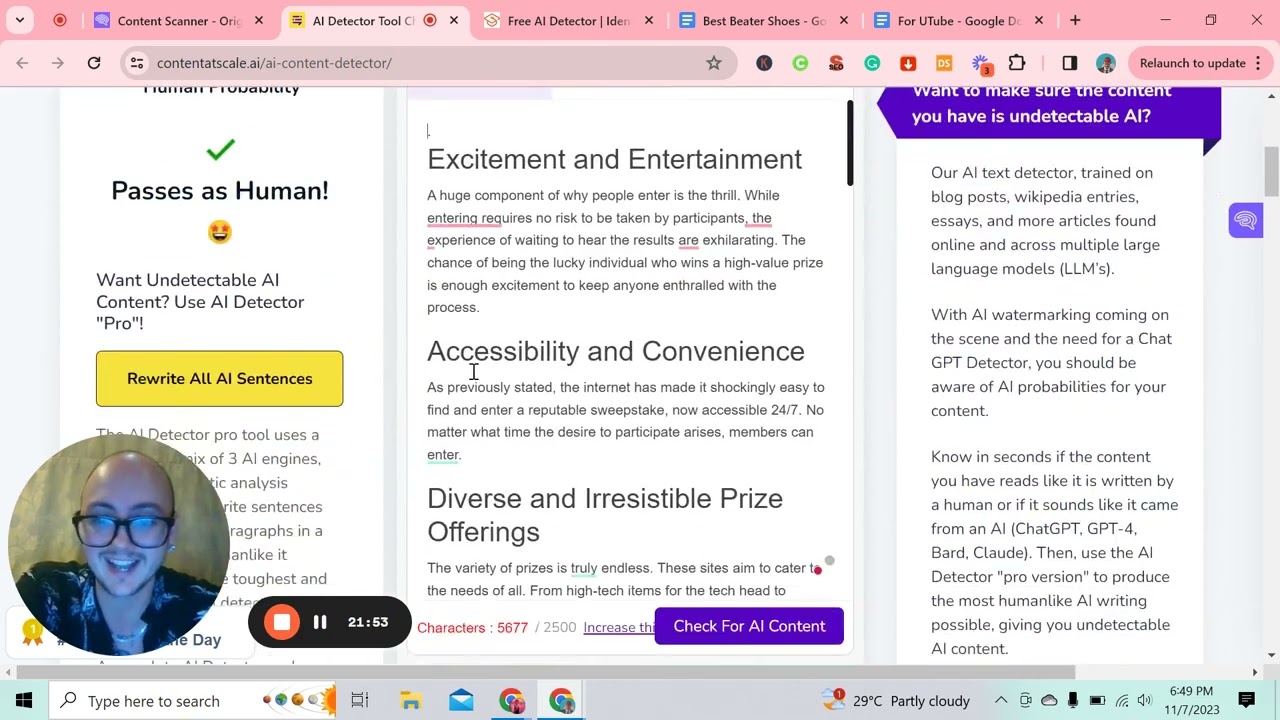Switch to Content Scanner - Originality tab
The image size is (1280, 720).
(180, 20)
